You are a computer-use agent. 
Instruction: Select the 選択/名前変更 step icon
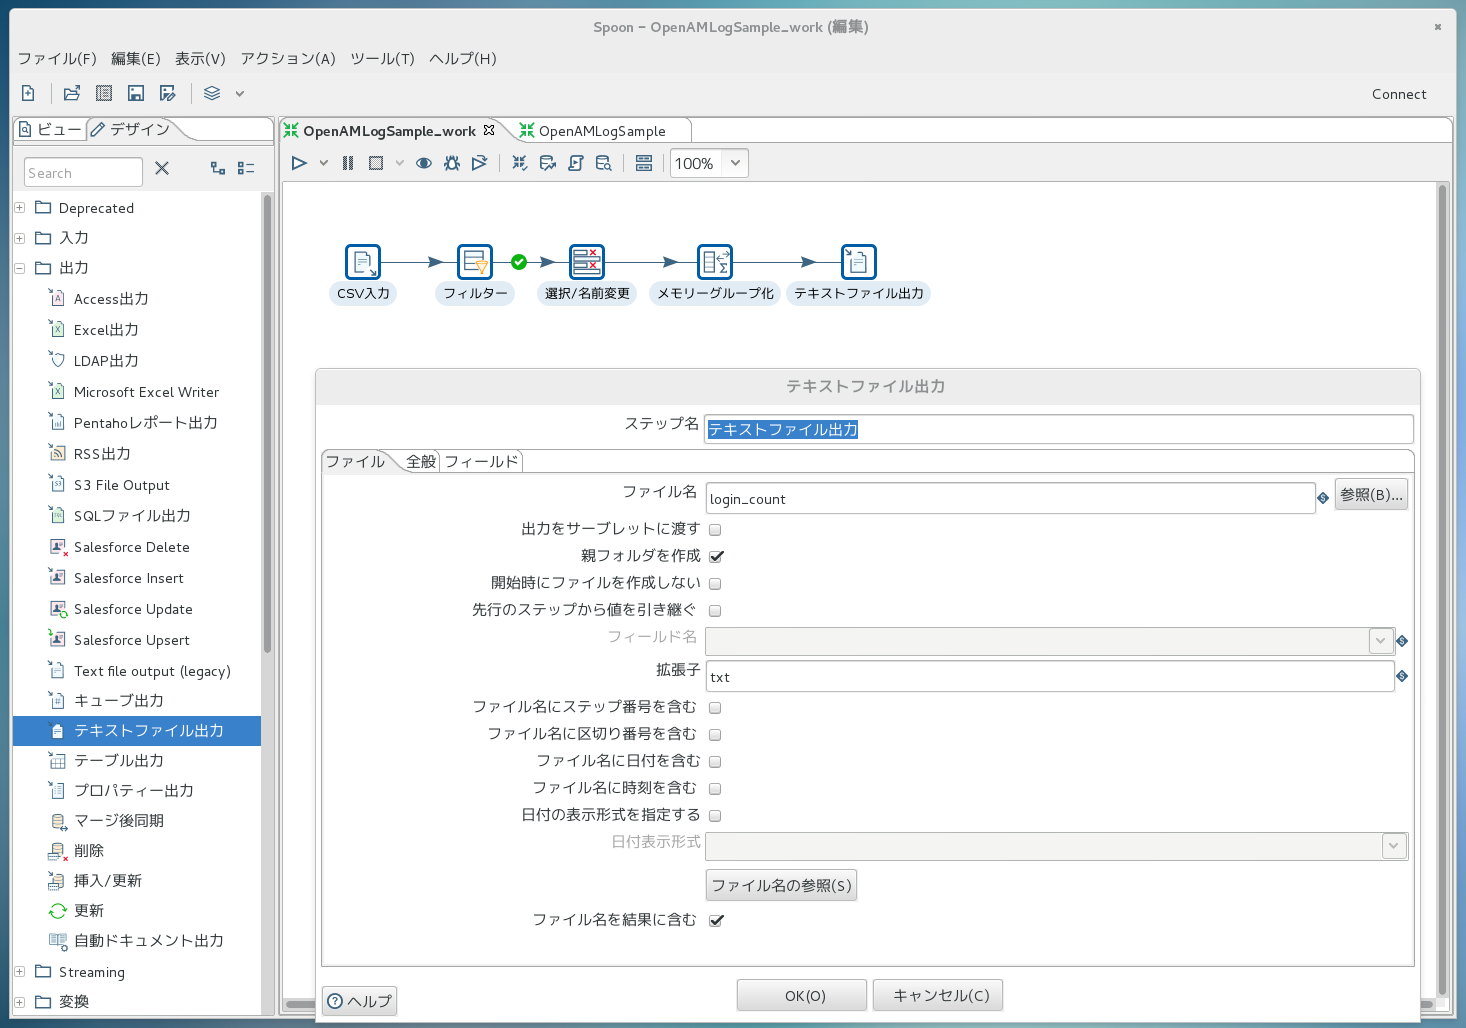587,262
